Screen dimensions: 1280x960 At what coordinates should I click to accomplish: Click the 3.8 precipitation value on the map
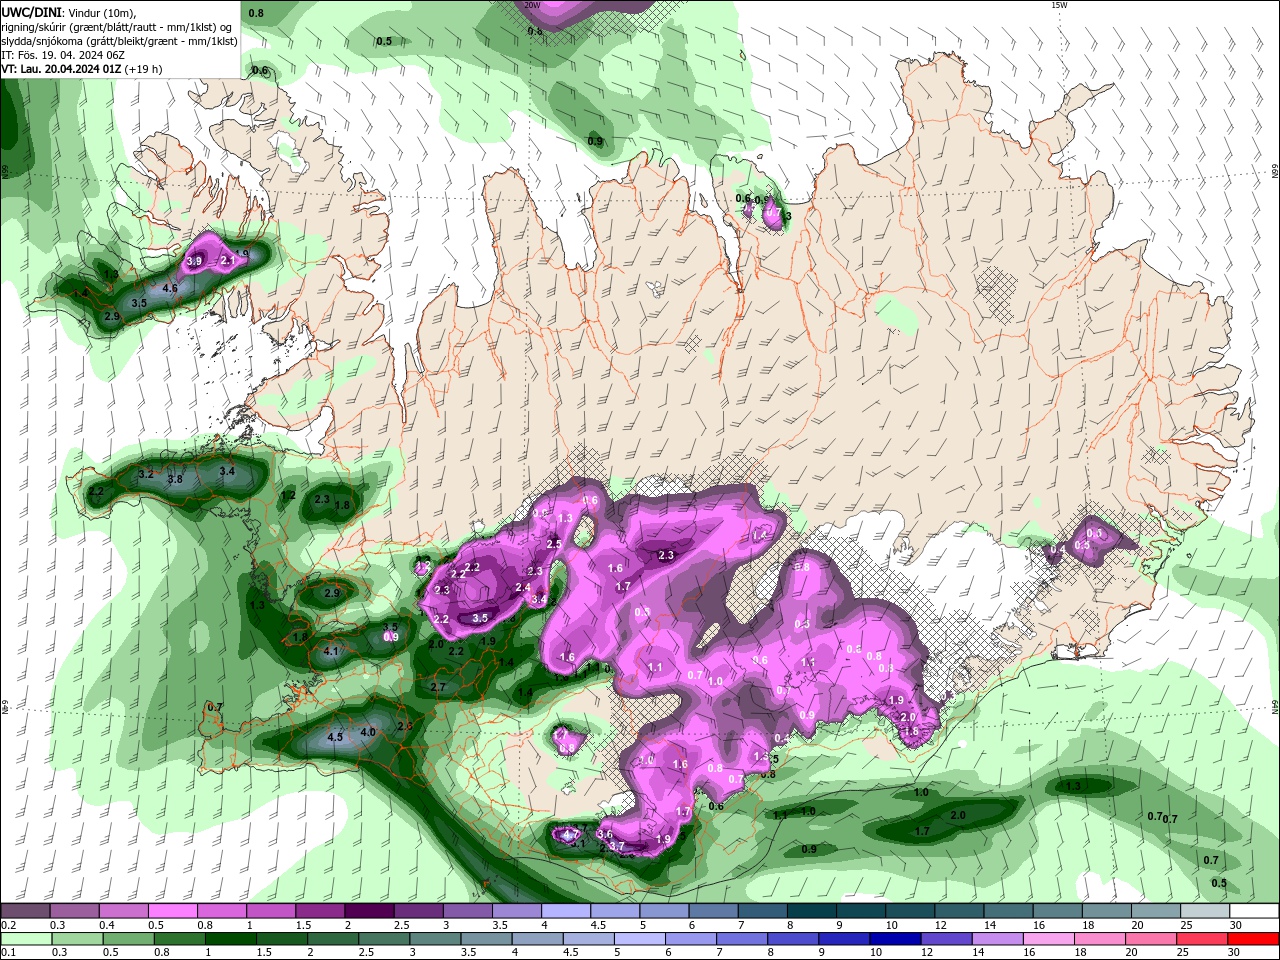[175, 480]
